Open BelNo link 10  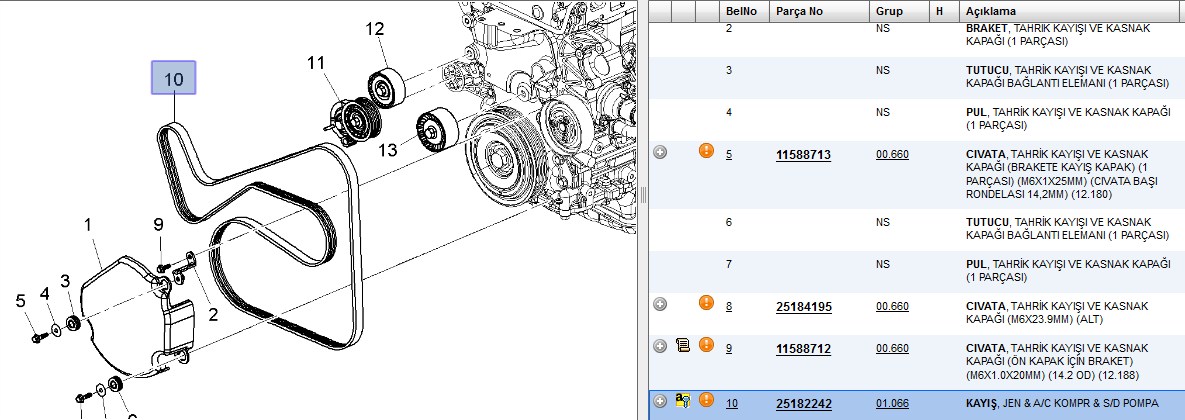732,403
